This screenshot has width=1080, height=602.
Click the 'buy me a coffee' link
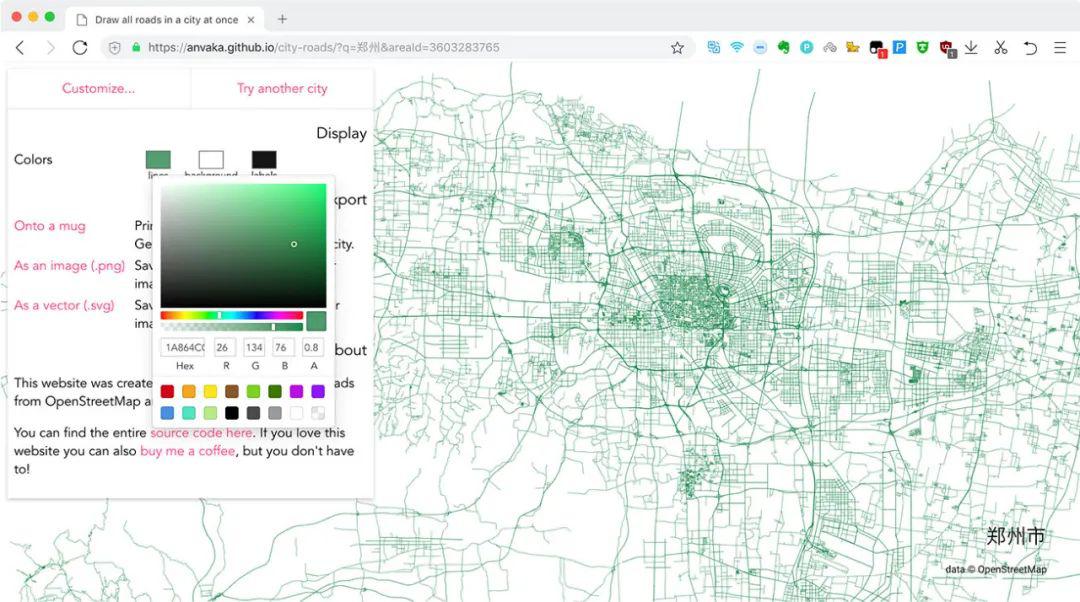[x=188, y=451]
